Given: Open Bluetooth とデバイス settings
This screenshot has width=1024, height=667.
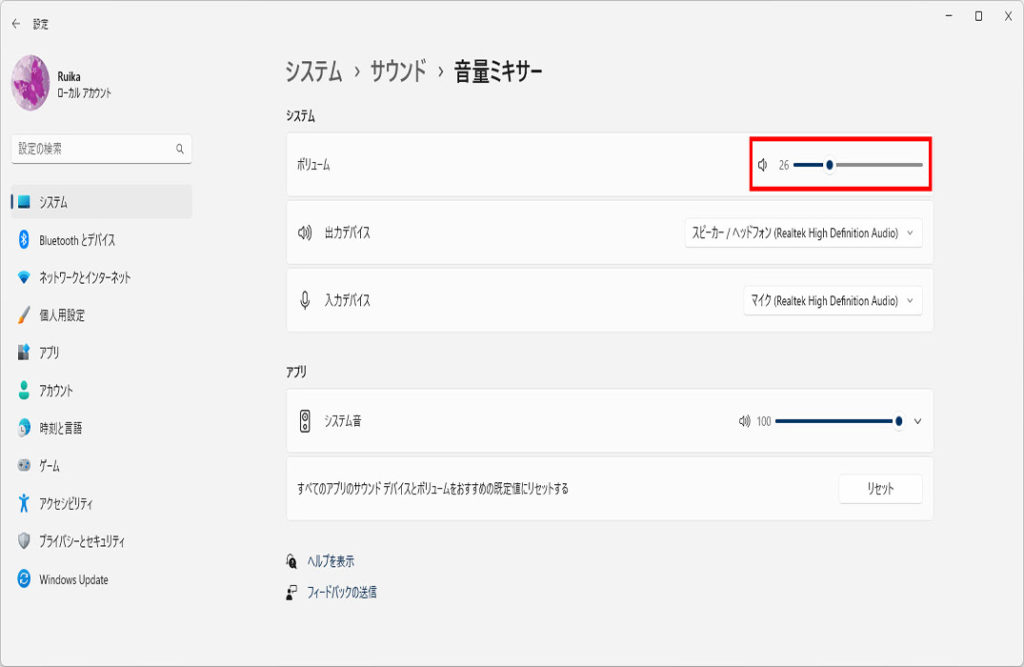Looking at the screenshot, I should pyautogui.click(x=76, y=240).
